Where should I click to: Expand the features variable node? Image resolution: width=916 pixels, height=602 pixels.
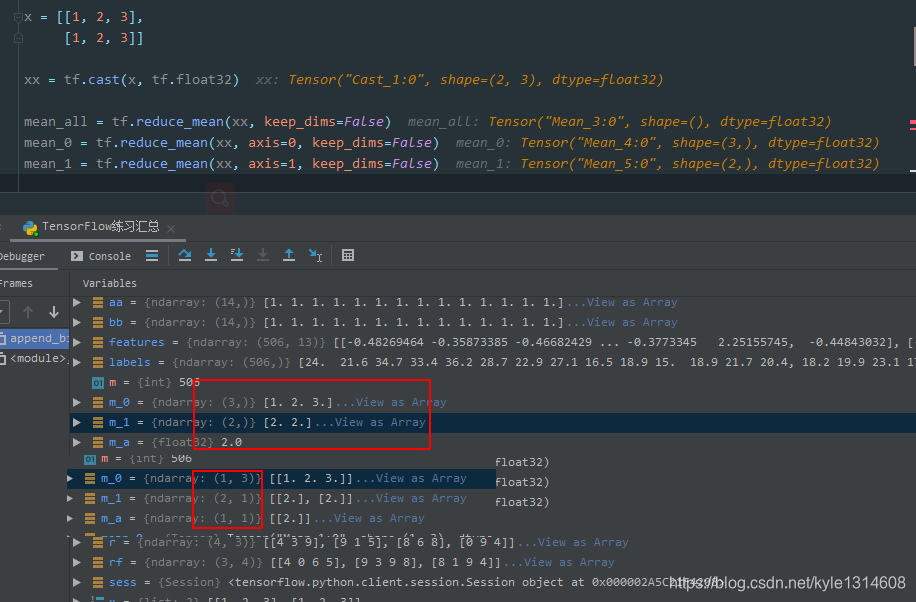pos(77,342)
